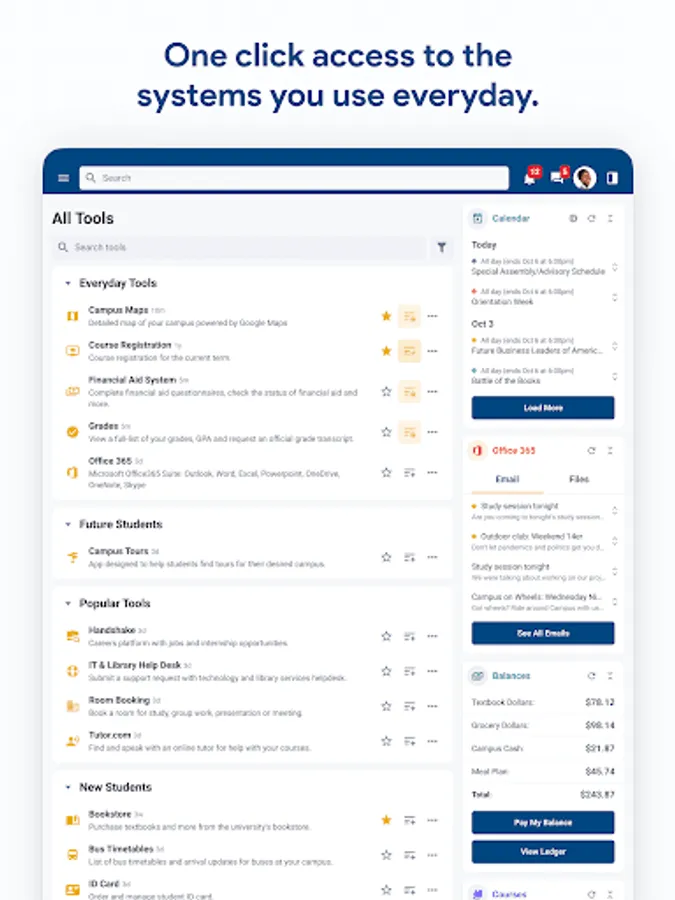Viewport: 675px width, 900px height.
Task: Favorite the Grades tool star
Action: [x=386, y=432]
